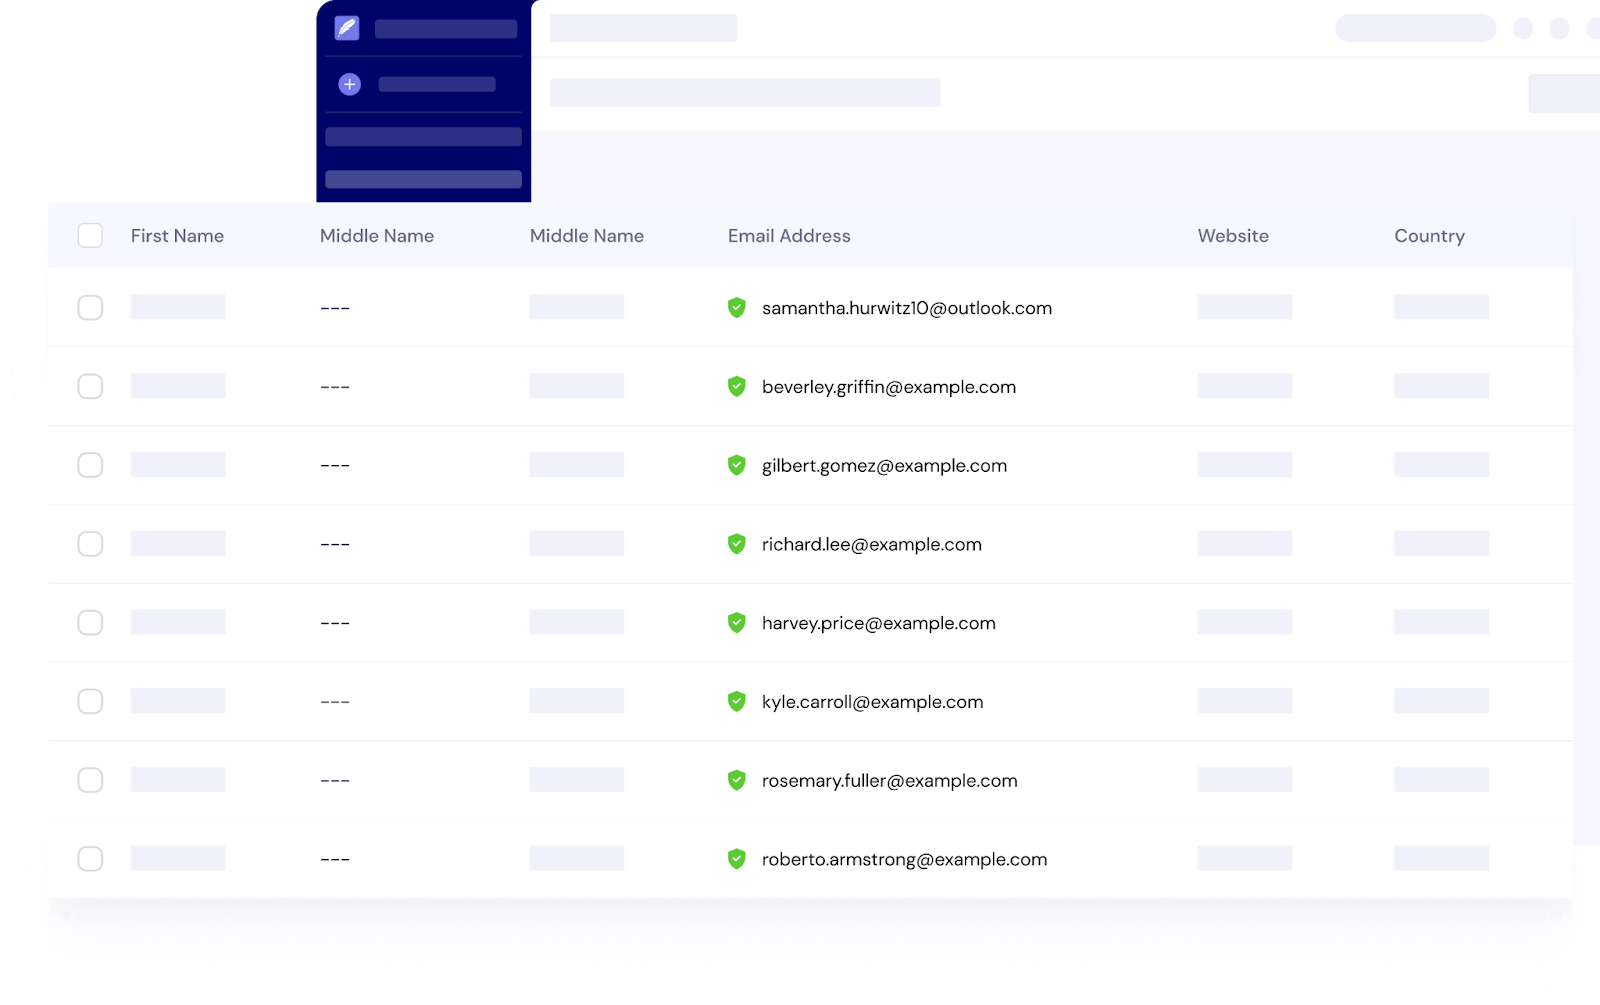Toggle the select-all checkbox in the header
This screenshot has height=1005, width=1600.
click(90, 235)
